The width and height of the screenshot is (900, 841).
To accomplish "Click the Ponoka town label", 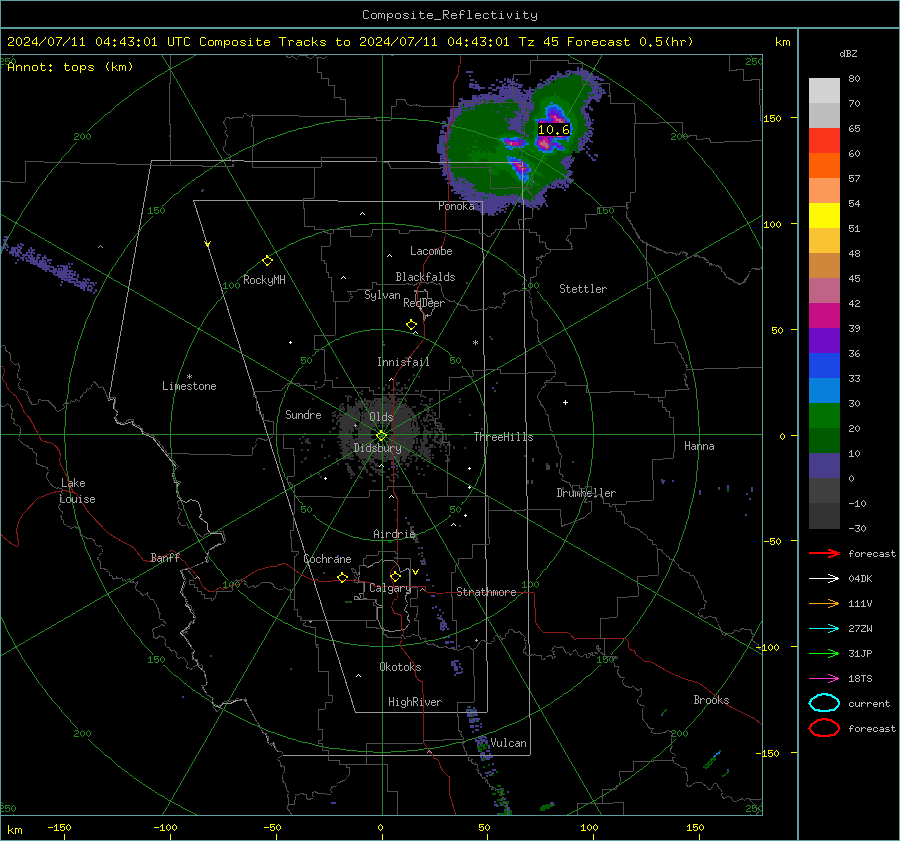I will coord(456,206).
